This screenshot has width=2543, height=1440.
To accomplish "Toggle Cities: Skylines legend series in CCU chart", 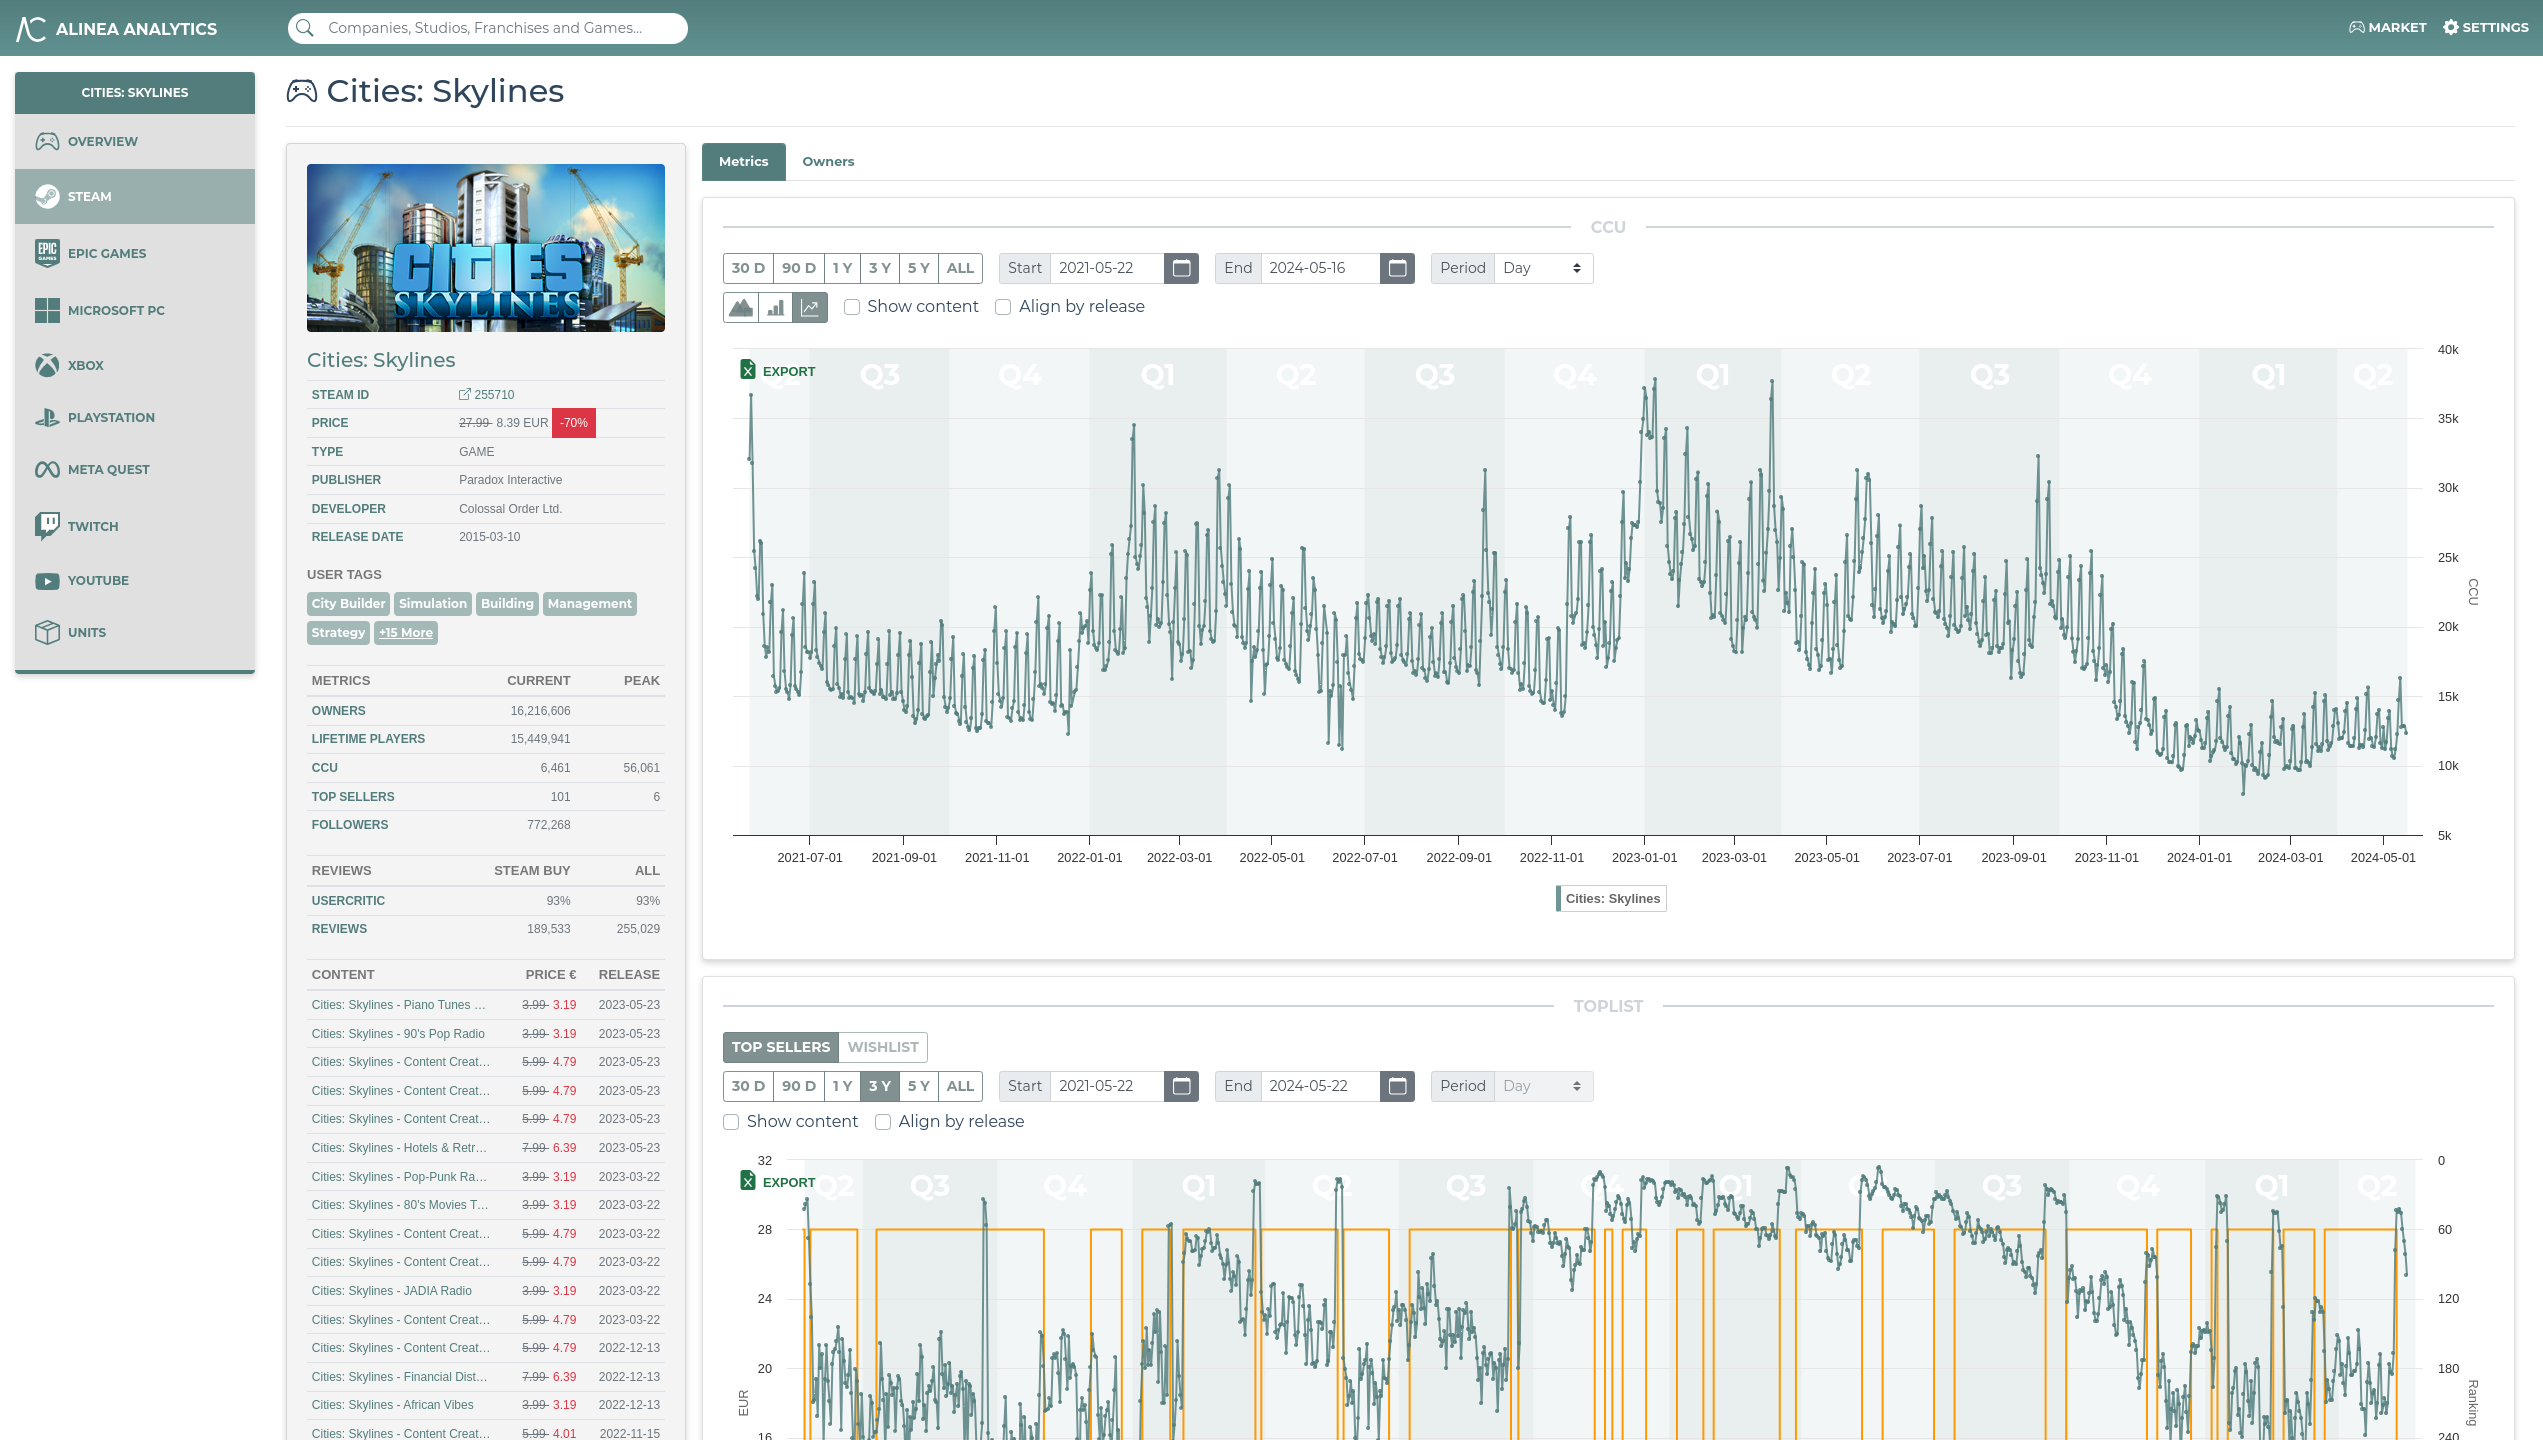I will click(x=1611, y=898).
